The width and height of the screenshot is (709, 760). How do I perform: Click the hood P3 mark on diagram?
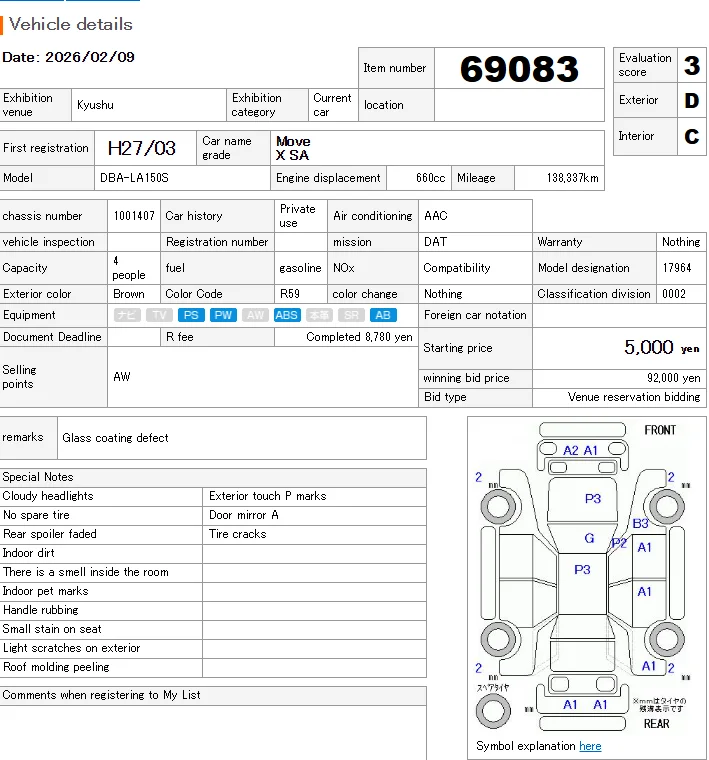593,499
